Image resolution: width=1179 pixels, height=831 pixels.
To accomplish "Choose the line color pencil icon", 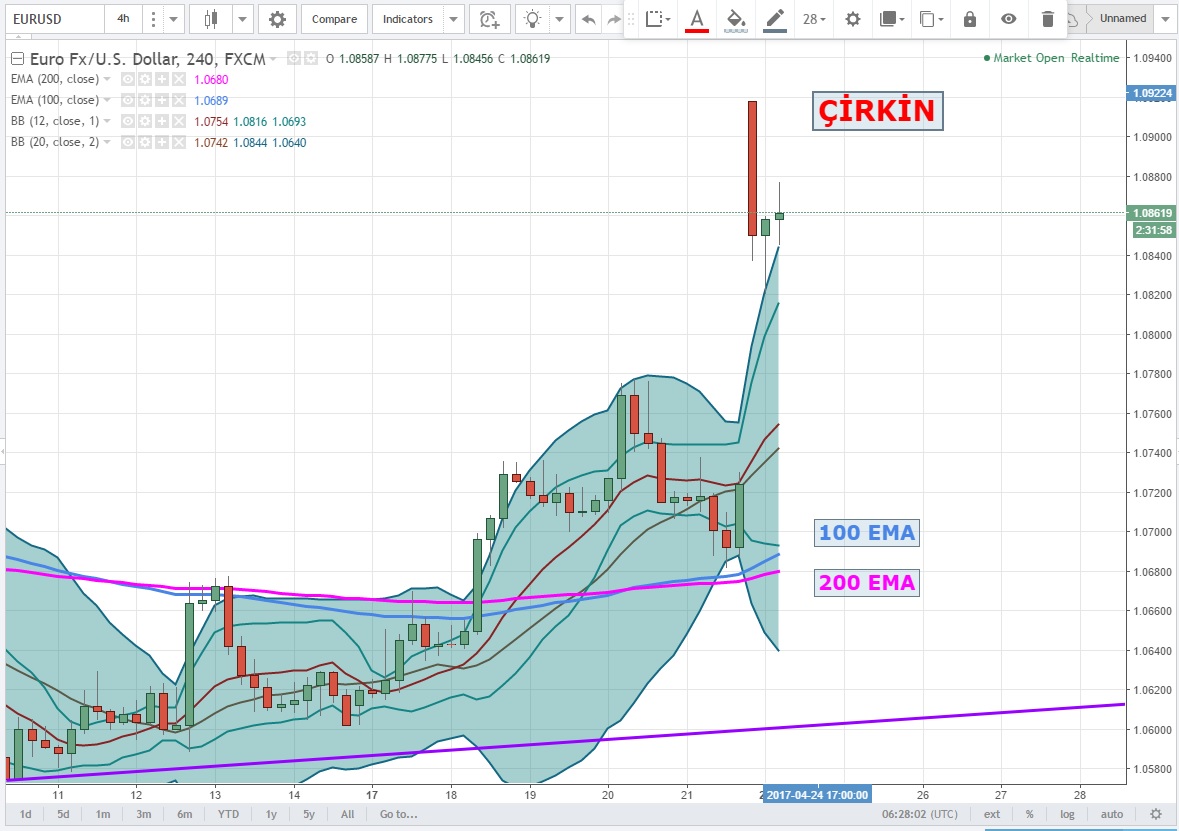I will (x=774, y=19).
